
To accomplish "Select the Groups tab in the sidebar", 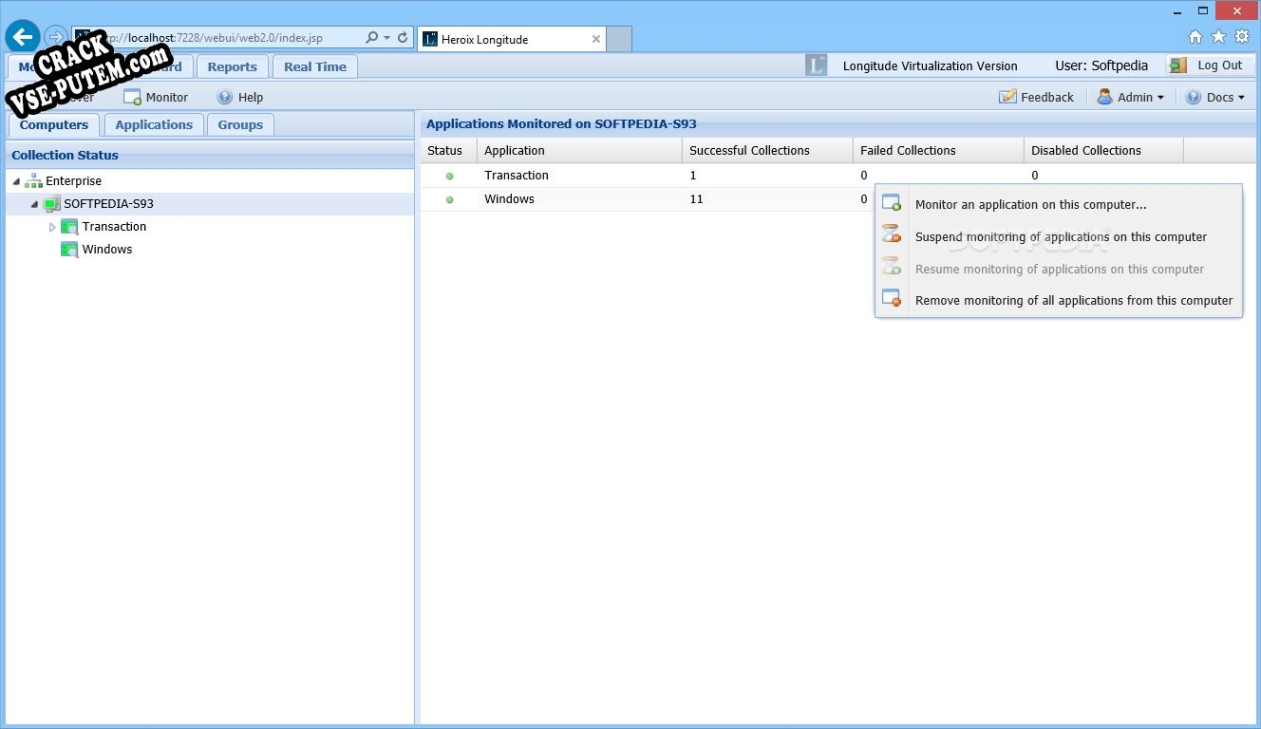I will (239, 124).
